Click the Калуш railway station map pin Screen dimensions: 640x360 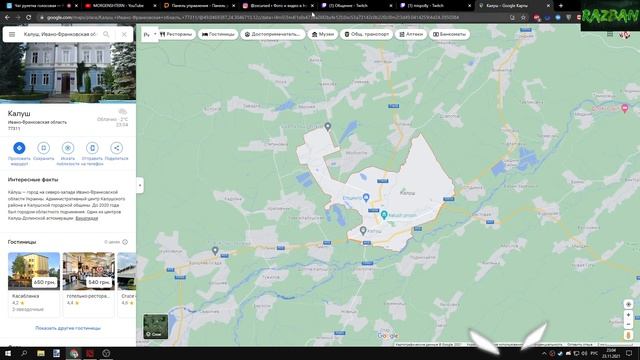click(363, 231)
